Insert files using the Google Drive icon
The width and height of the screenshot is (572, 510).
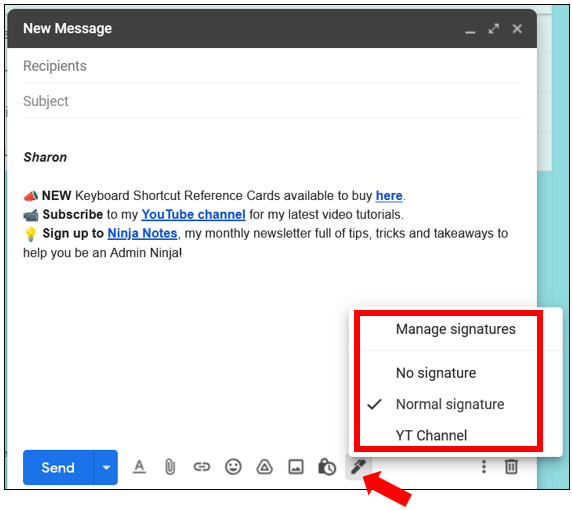[x=264, y=467]
